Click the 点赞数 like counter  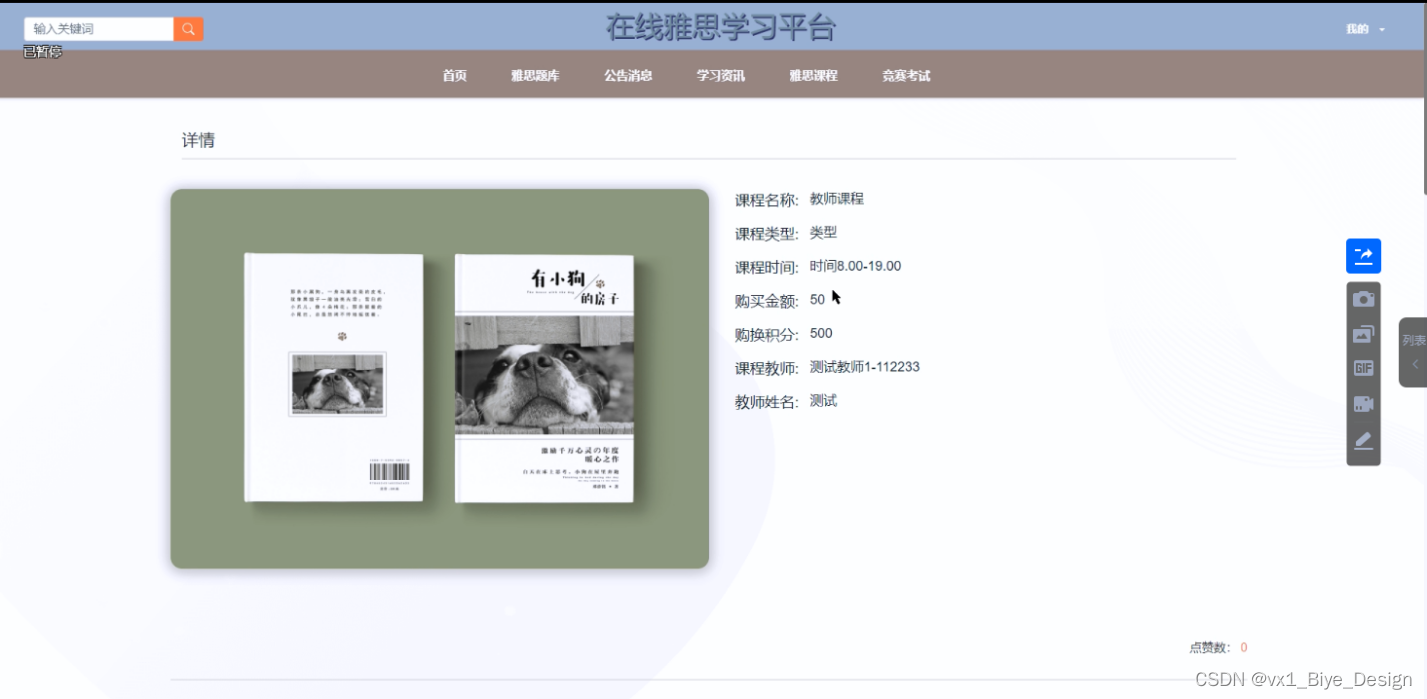click(x=1218, y=648)
